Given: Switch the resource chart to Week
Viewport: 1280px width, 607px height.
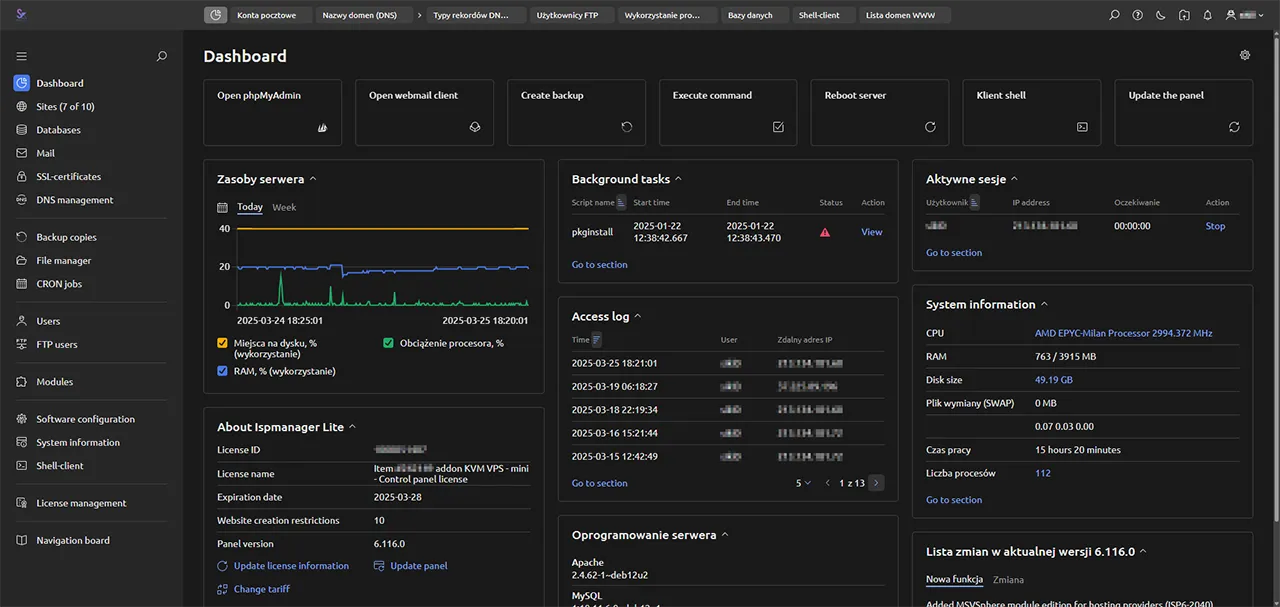Looking at the screenshot, I should pos(284,207).
